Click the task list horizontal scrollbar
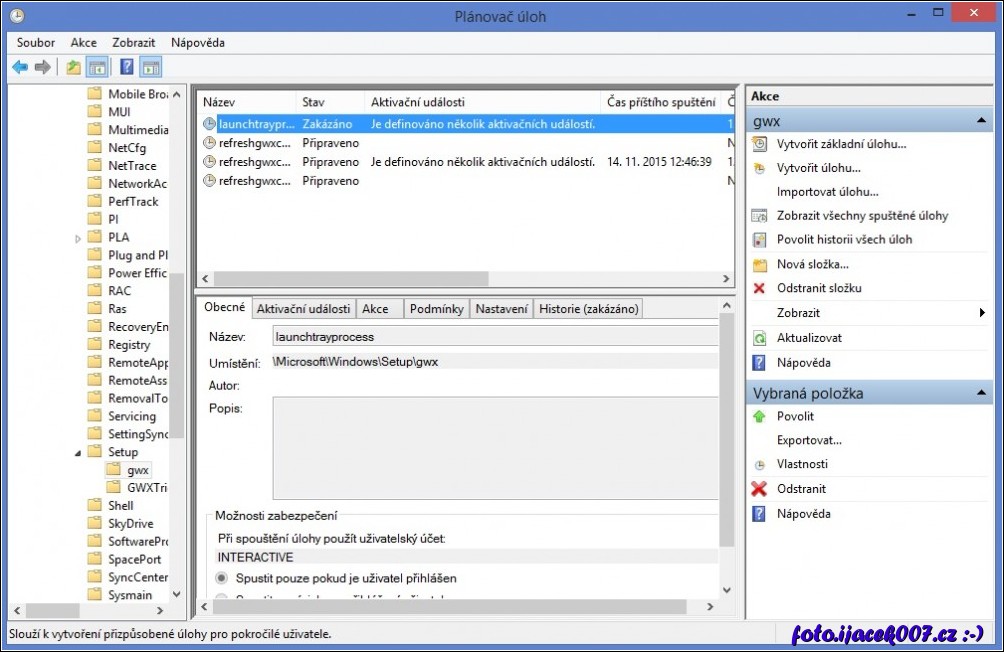Image resolution: width=1004 pixels, height=652 pixels. (350, 279)
